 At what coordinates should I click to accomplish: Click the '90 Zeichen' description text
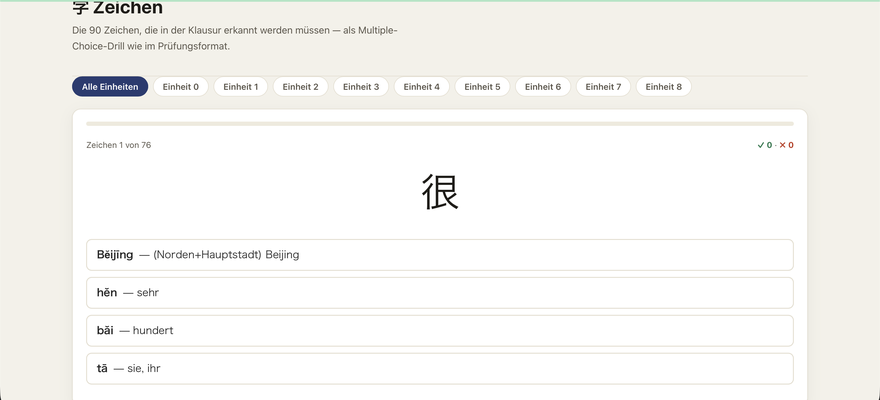(235, 38)
